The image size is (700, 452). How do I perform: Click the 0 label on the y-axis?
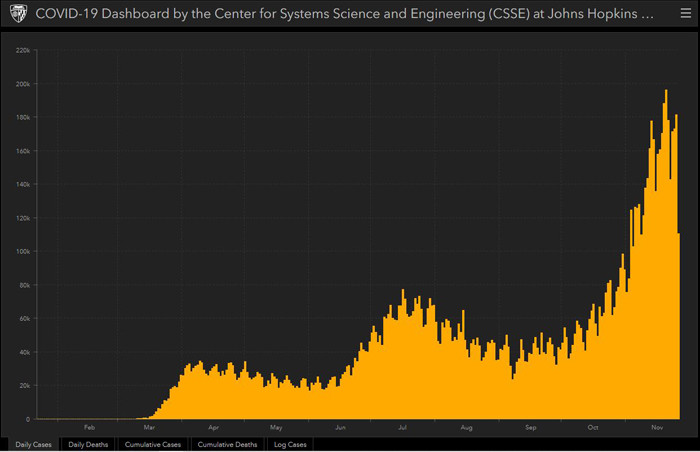click(x=28, y=419)
